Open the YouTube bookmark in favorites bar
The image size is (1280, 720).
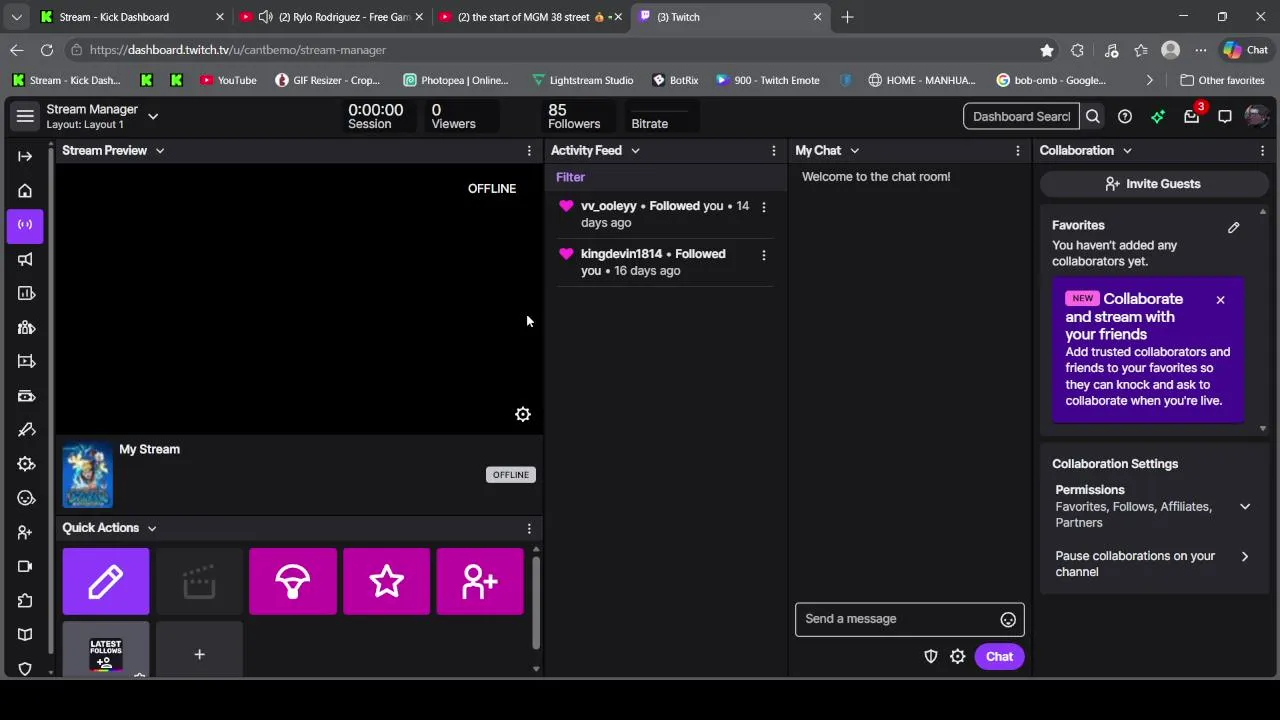pos(228,80)
